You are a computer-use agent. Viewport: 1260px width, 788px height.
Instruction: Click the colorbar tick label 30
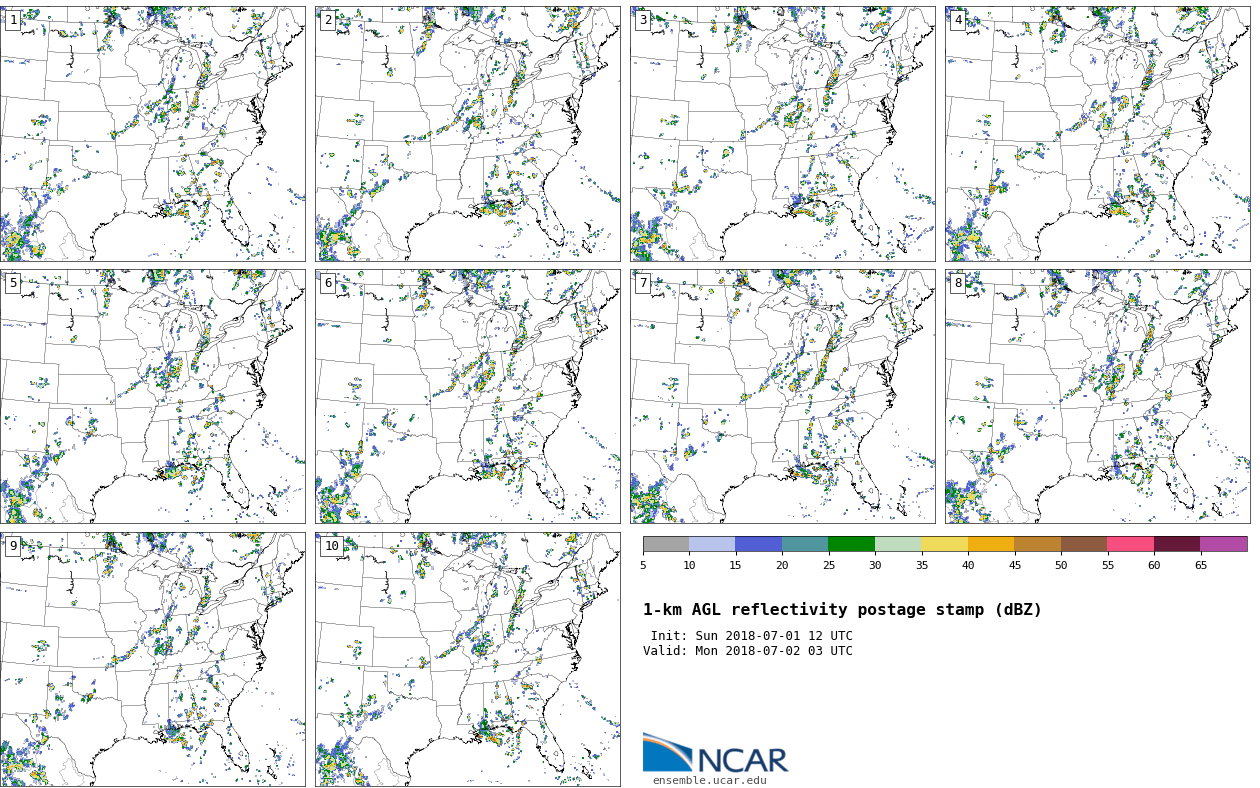tap(875, 566)
